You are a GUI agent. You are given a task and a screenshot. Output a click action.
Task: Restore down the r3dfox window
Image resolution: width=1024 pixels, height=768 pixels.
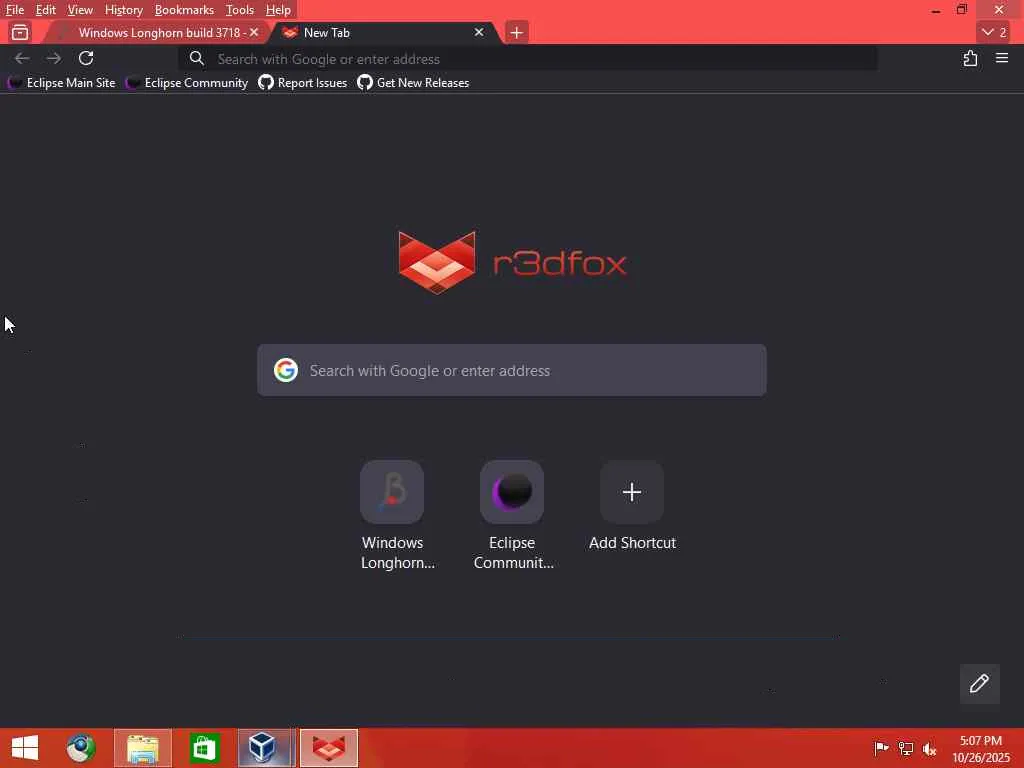pyautogui.click(x=962, y=9)
